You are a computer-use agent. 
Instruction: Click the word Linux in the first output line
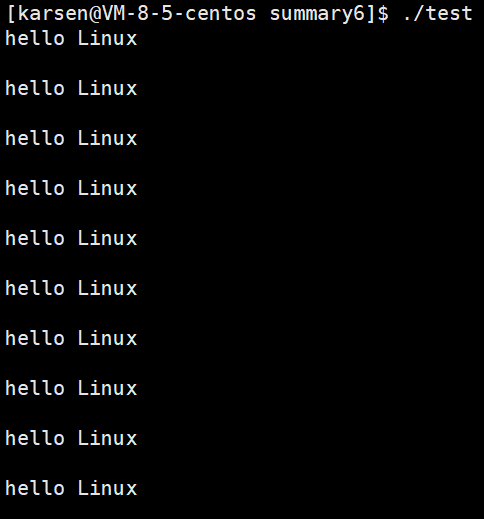tap(107, 38)
